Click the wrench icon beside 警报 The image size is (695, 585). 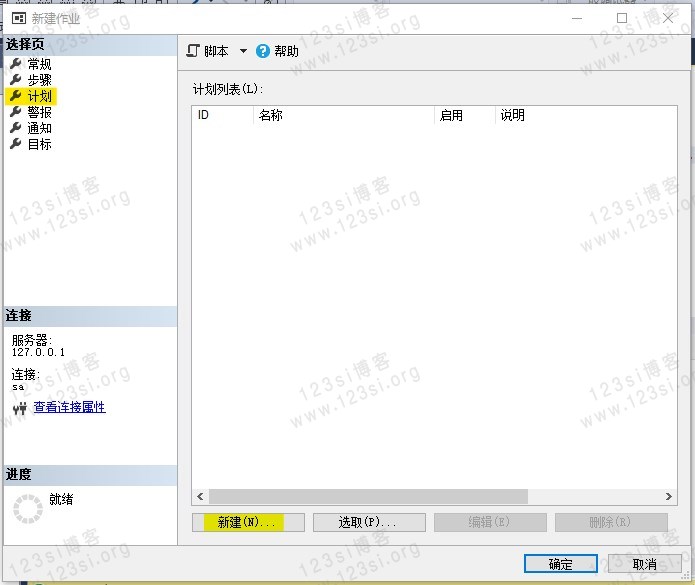pyautogui.click(x=16, y=112)
